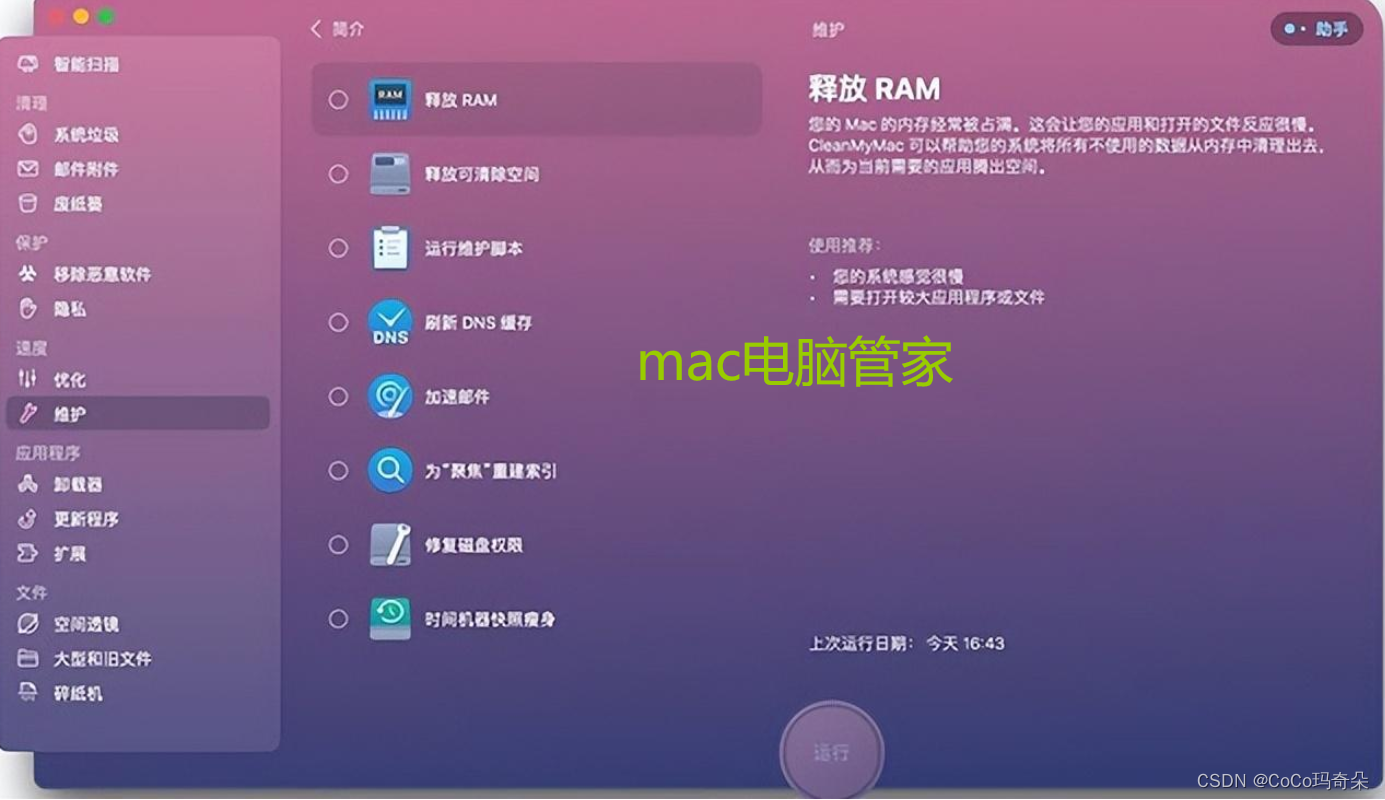Choose 系统垃圾 label in the sidebar

pos(86,134)
